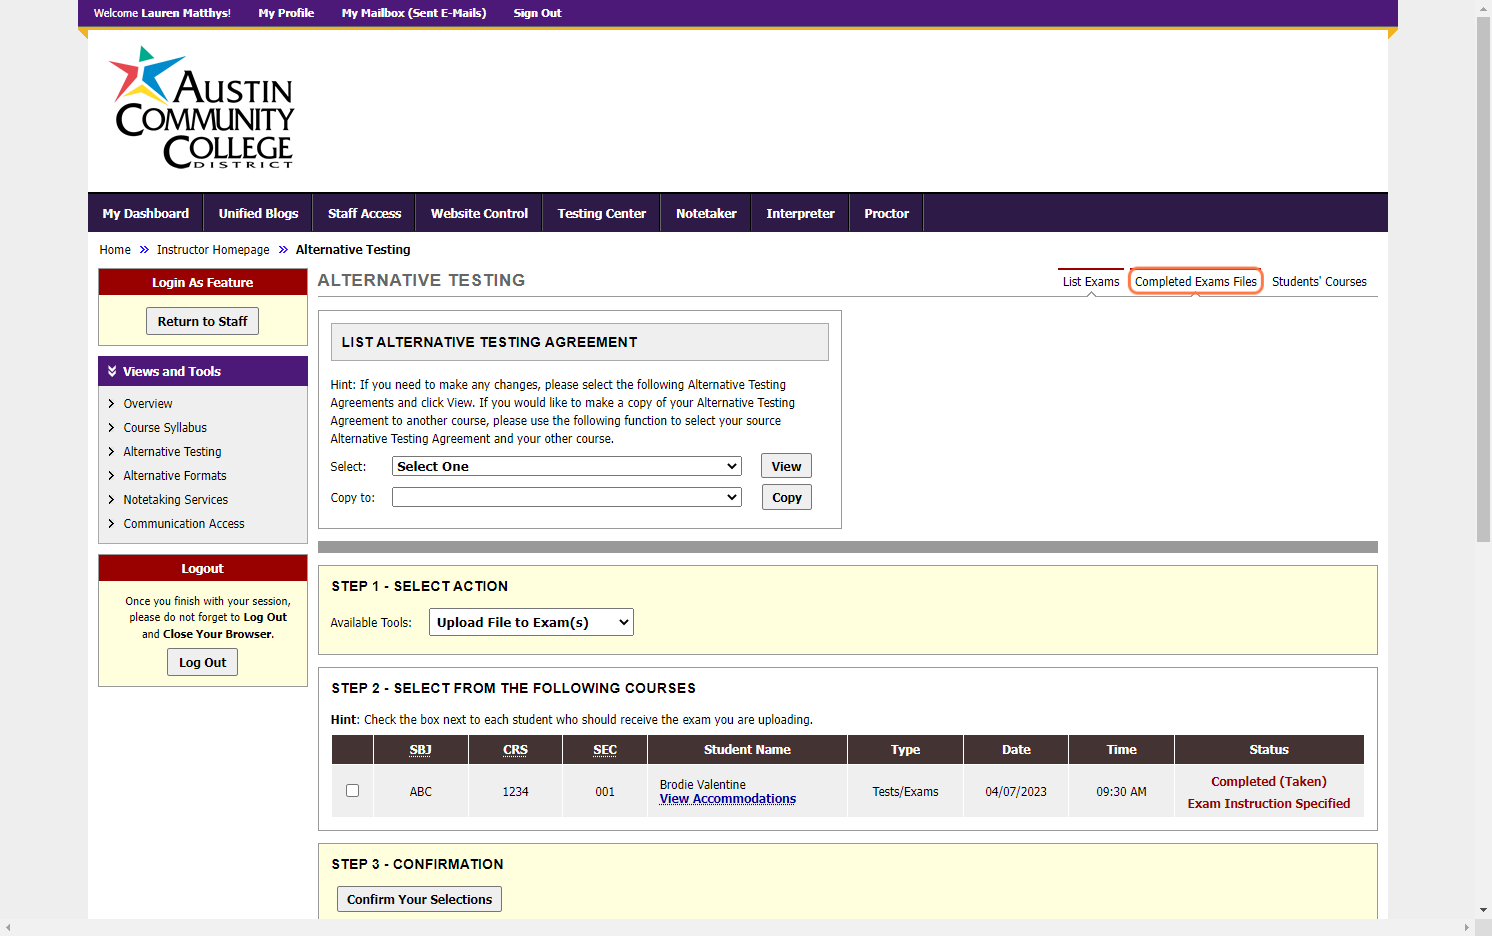Image resolution: width=1492 pixels, height=936 pixels.
Task: Open Overview in Views and Tools
Action: pos(148,404)
